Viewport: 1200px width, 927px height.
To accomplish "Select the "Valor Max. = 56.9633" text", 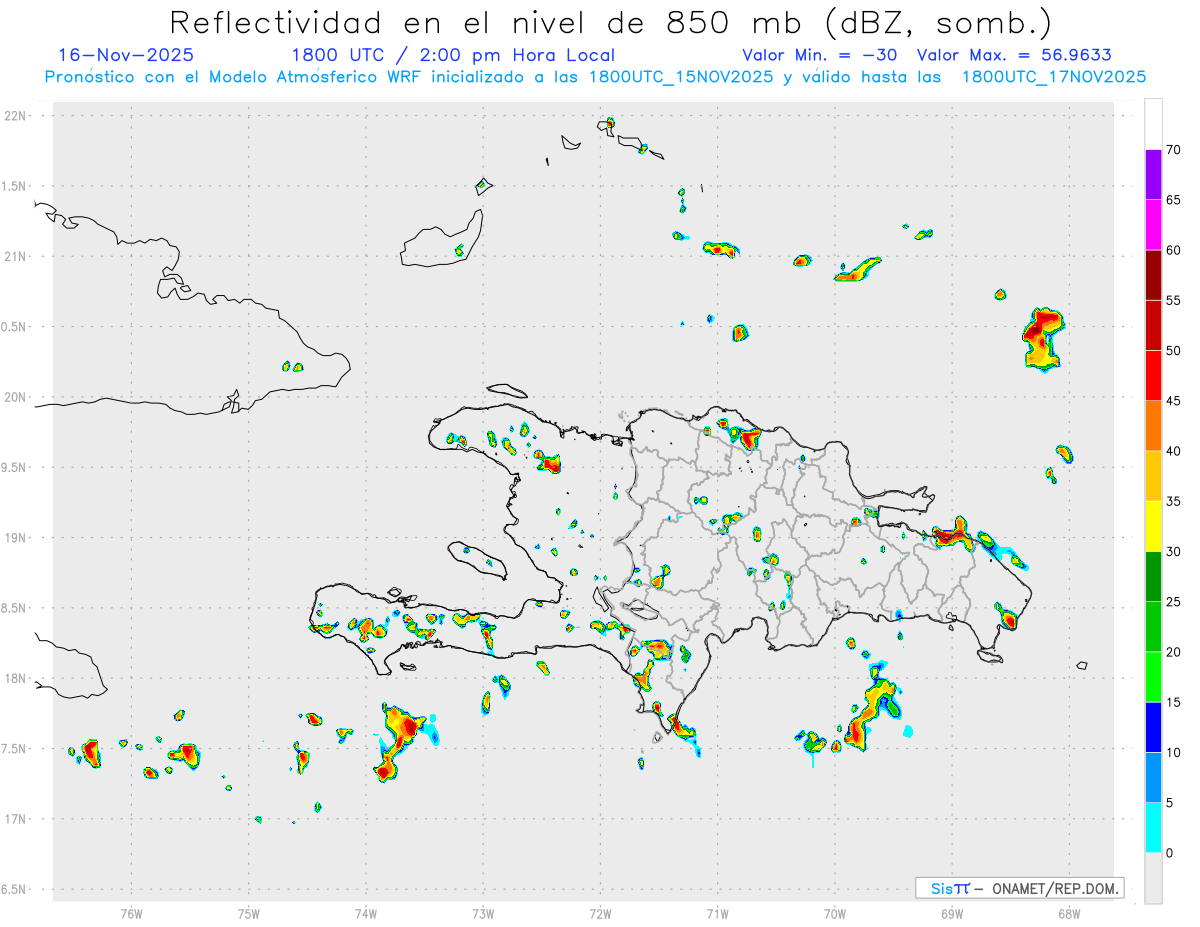I will tap(1014, 55).
